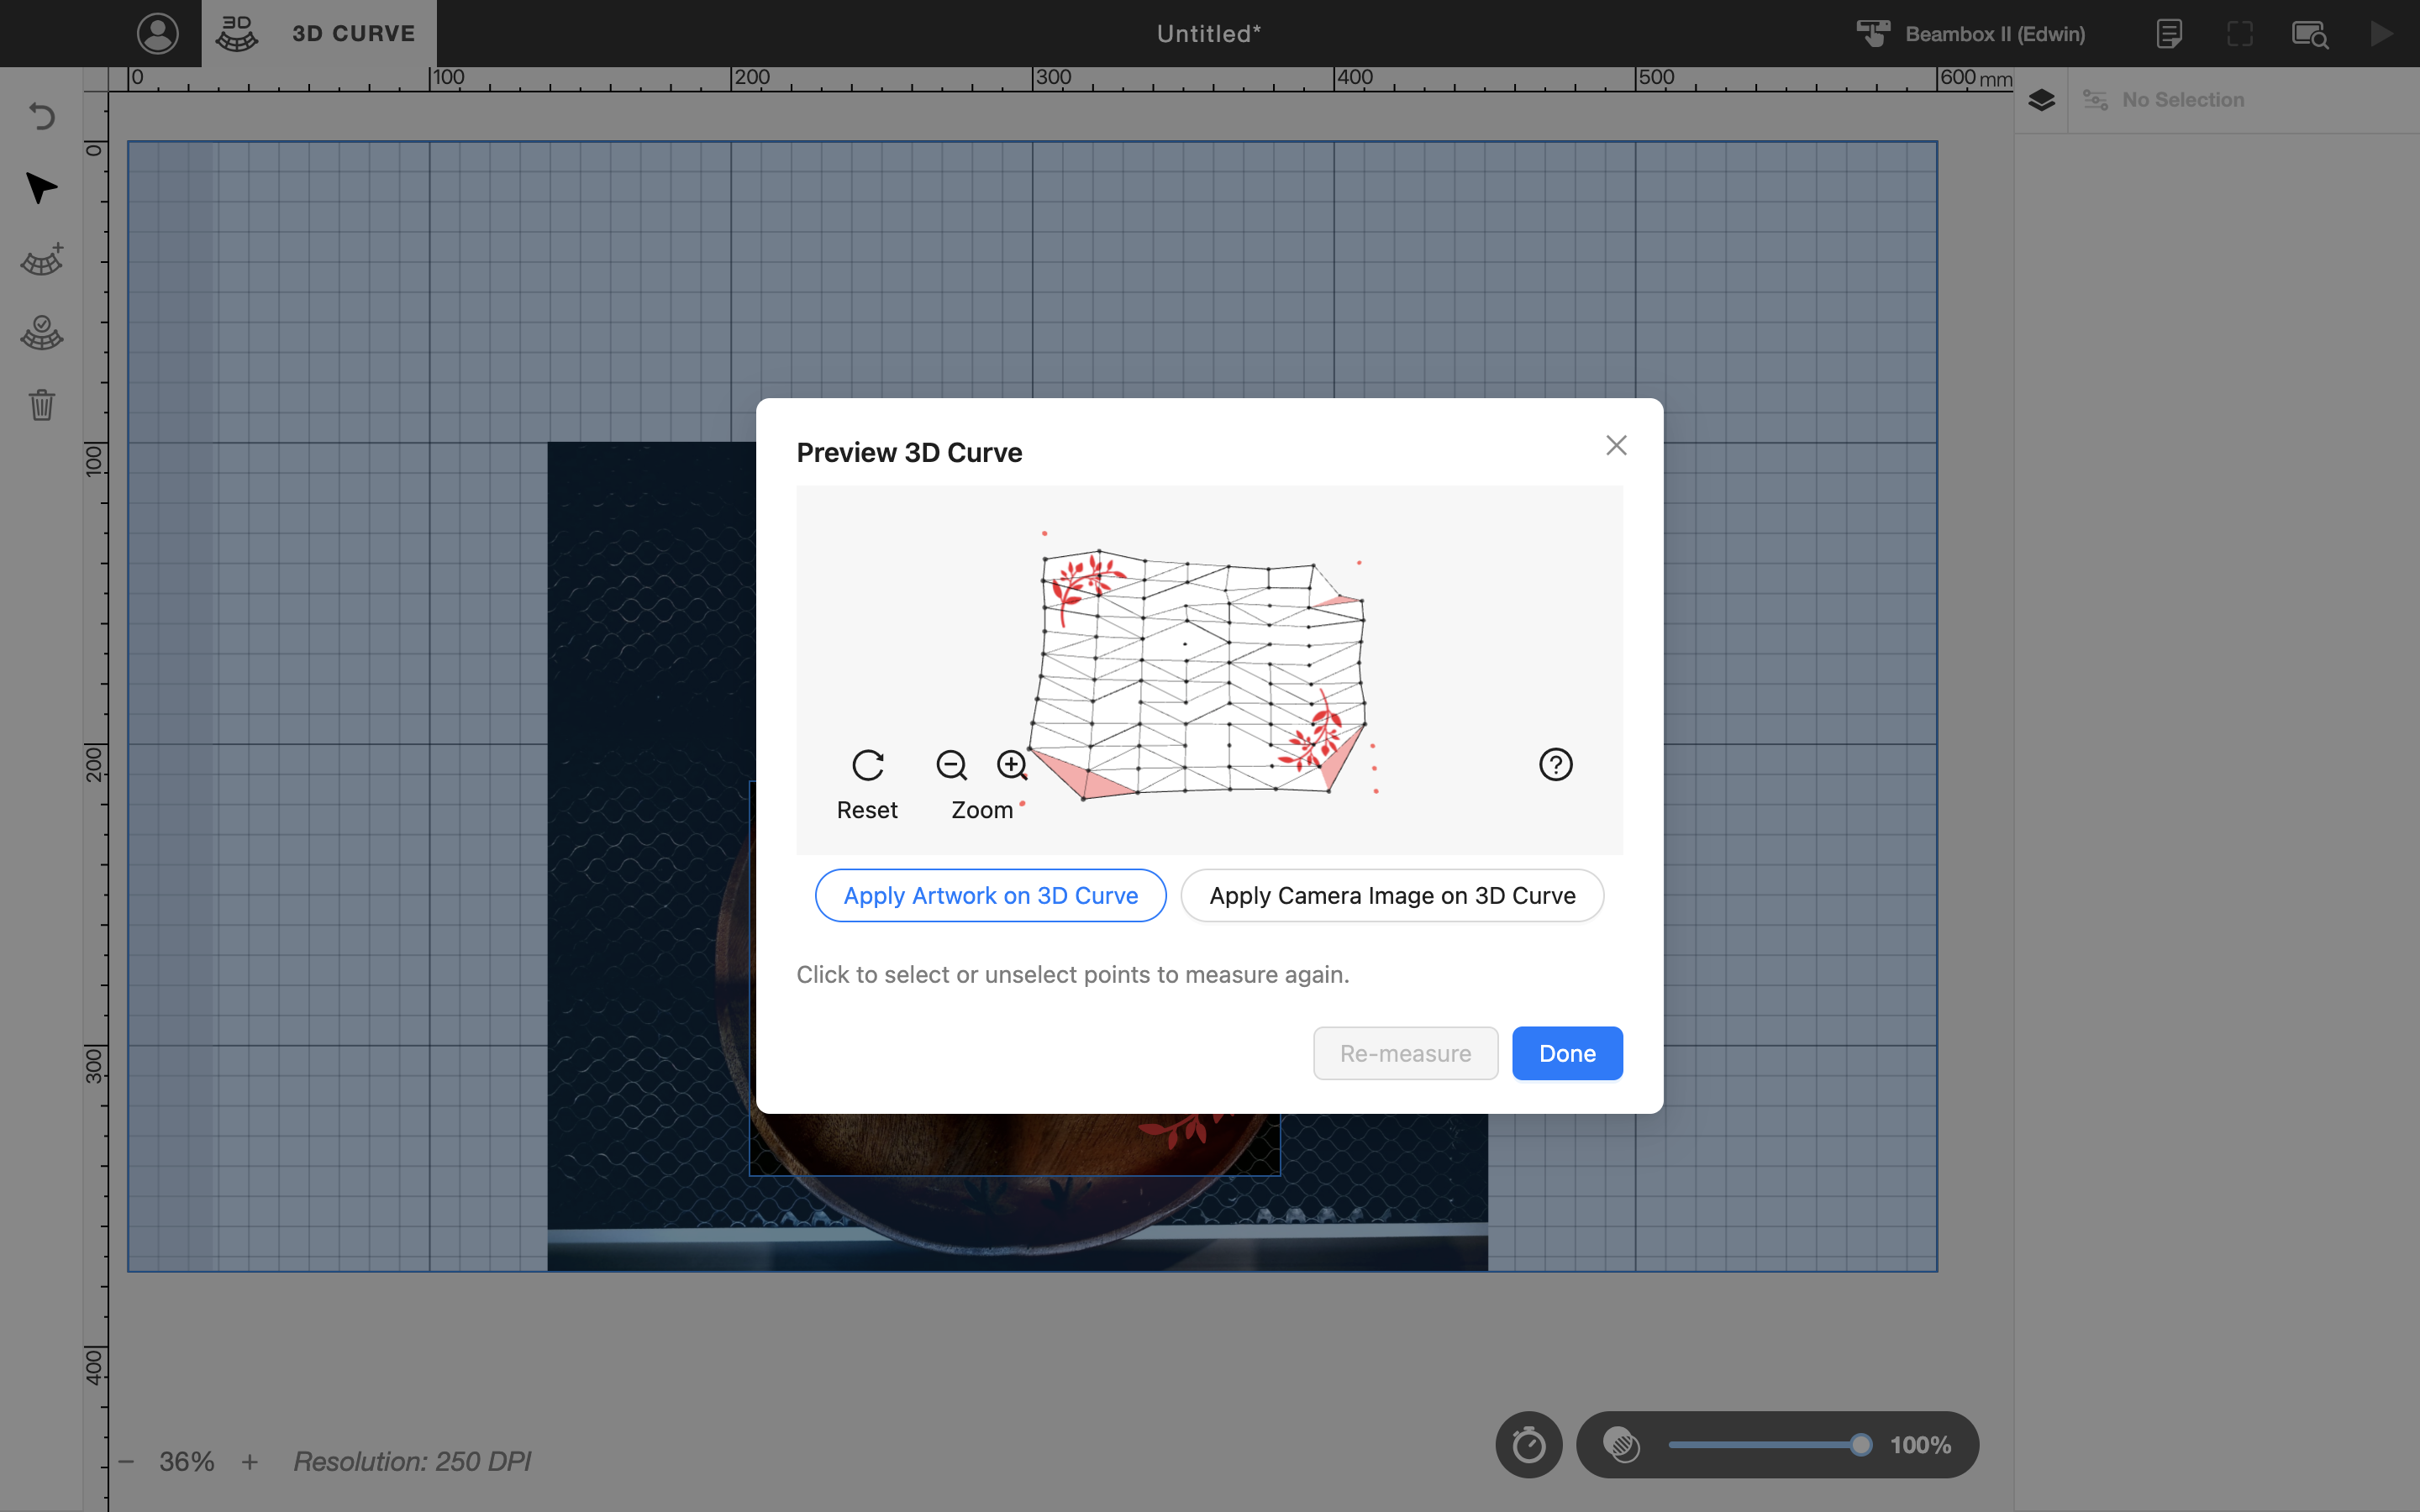2420x1512 pixels.
Task: Open the user account icon
Action: tap(157, 33)
